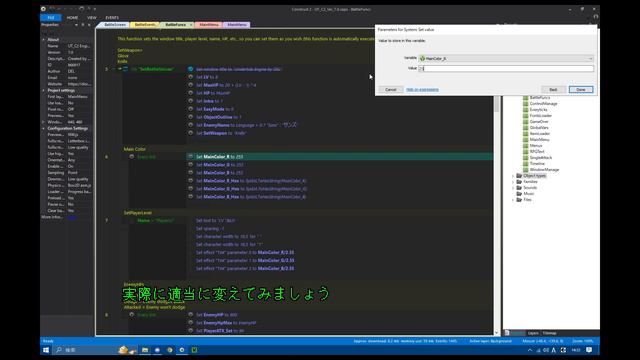The width and height of the screenshot is (640, 360).
Task: Close the Properties panel
Action: point(89,25)
